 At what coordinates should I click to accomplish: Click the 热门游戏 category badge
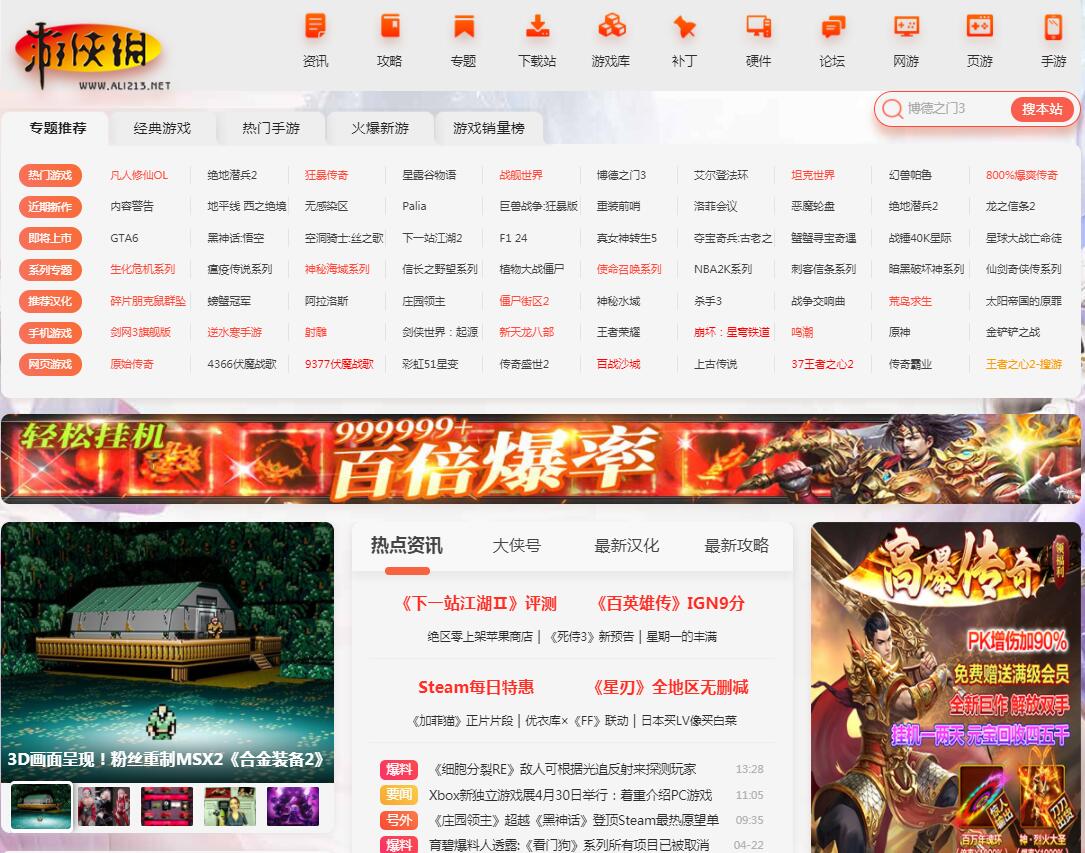[x=50, y=175]
